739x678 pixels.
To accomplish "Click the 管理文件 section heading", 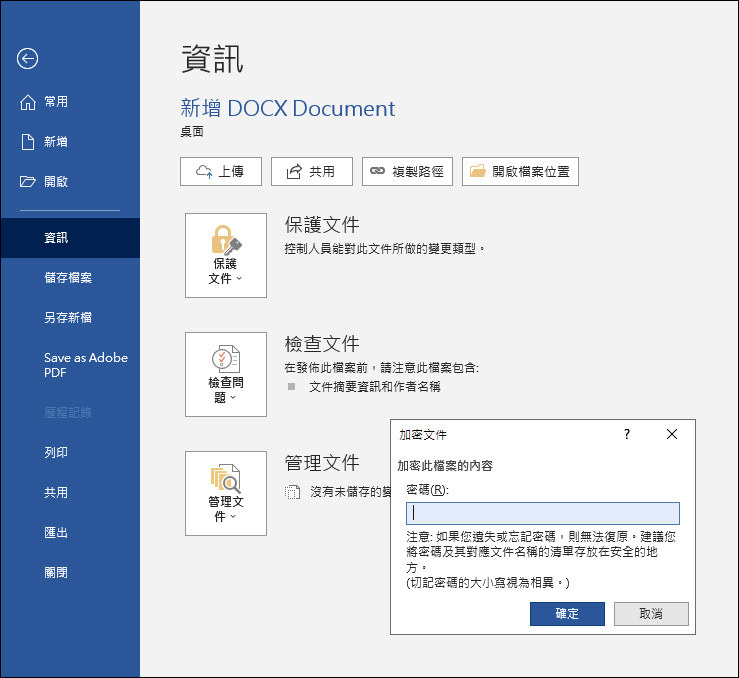I will pyautogui.click(x=322, y=463).
